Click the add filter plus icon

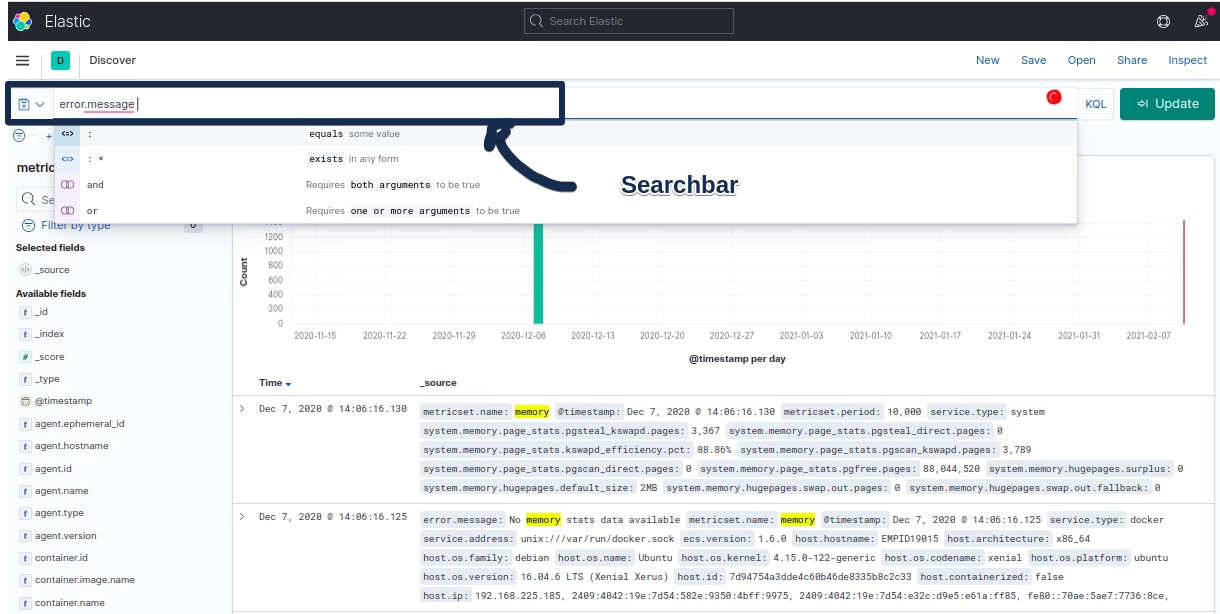47,136
